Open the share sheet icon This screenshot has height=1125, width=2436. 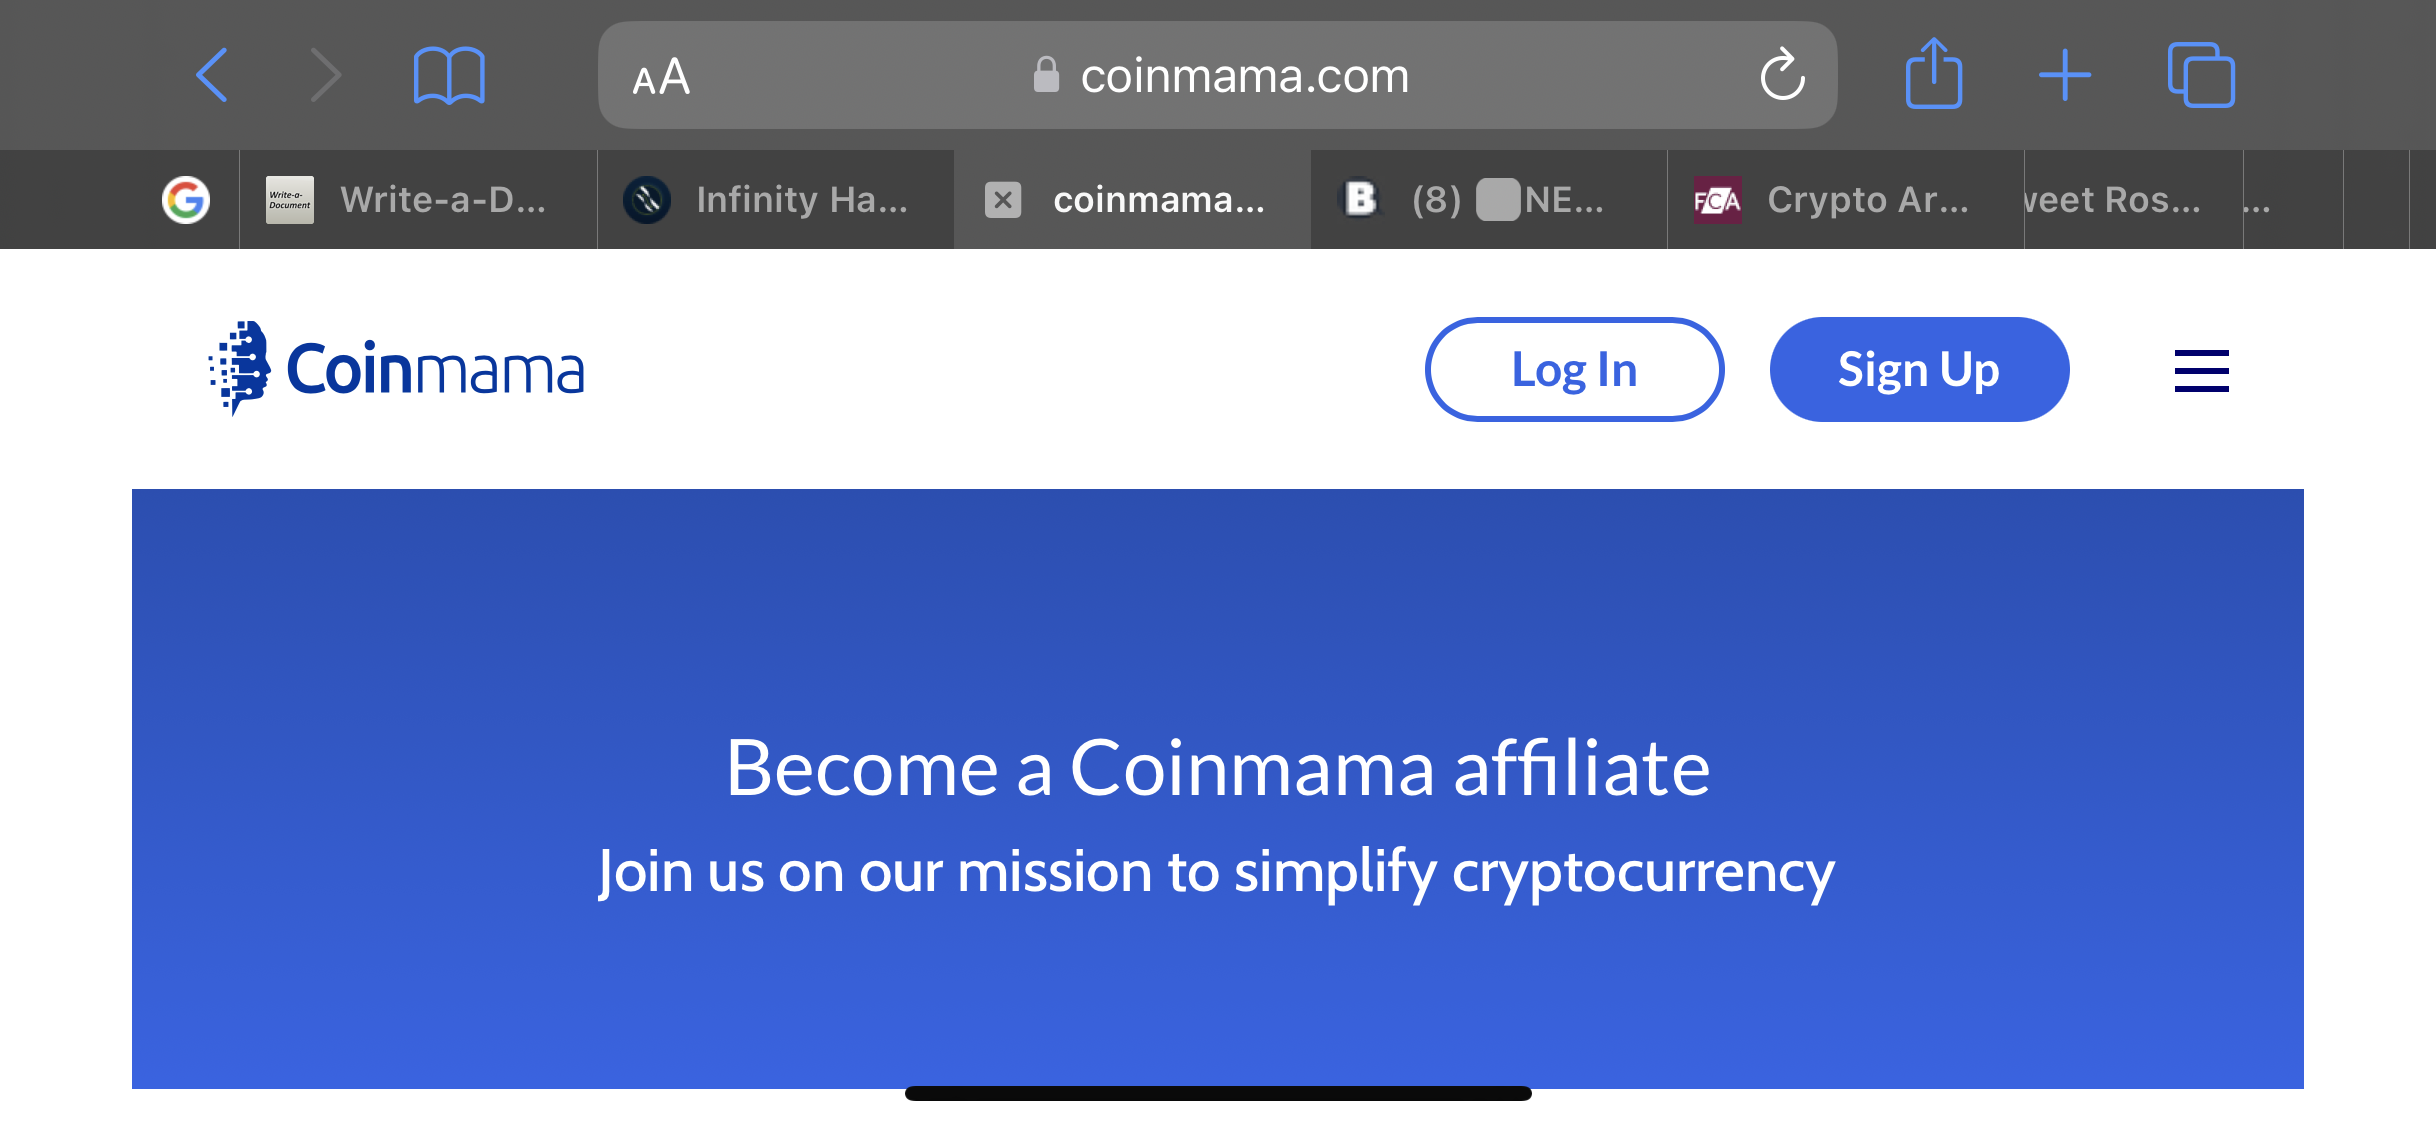[x=1934, y=73]
